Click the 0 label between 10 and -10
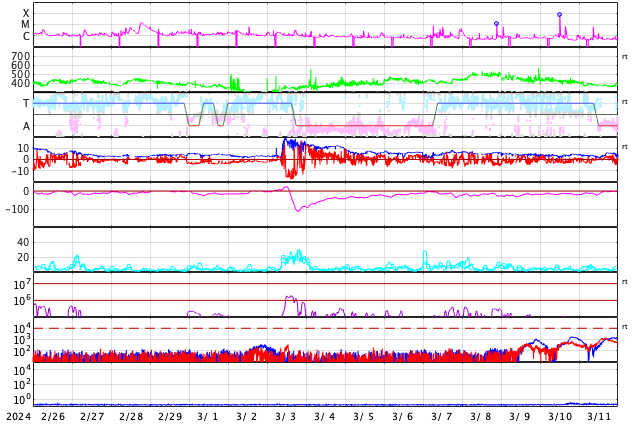 [x=27, y=160]
